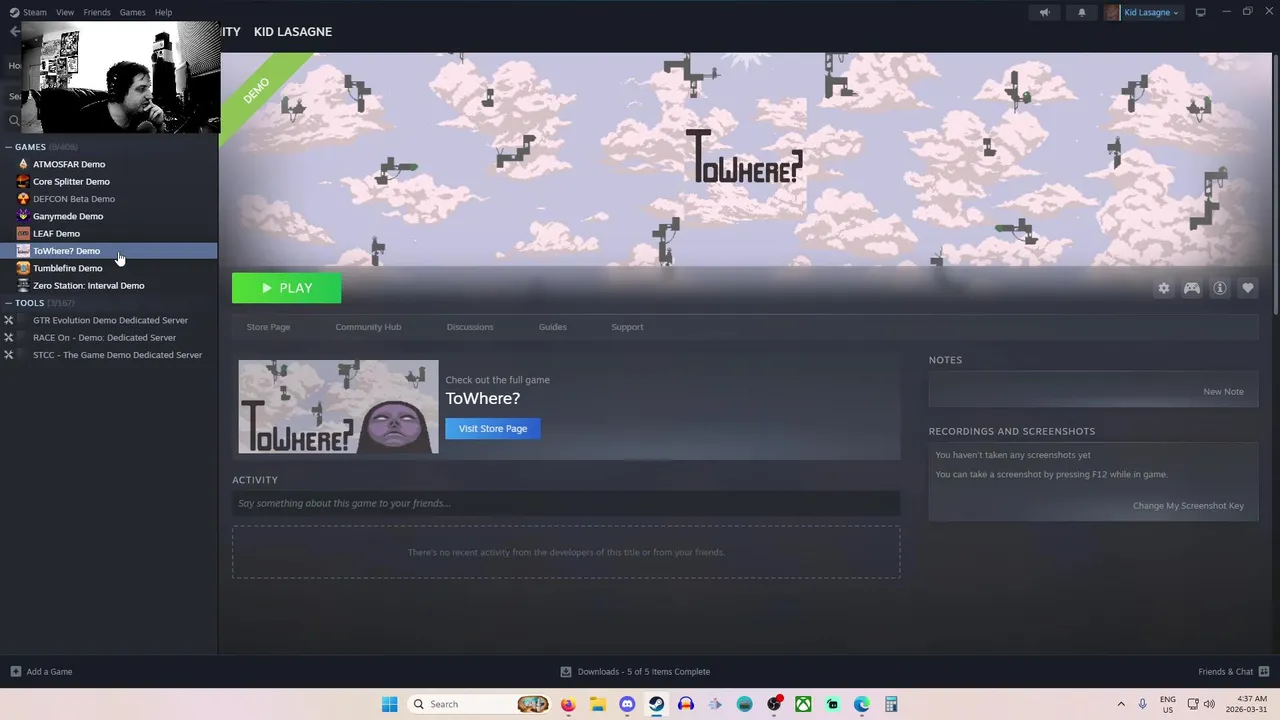Open Steam announcements megaphone icon
The height and width of the screenshot is (720, 1280).
point(1044,12)
